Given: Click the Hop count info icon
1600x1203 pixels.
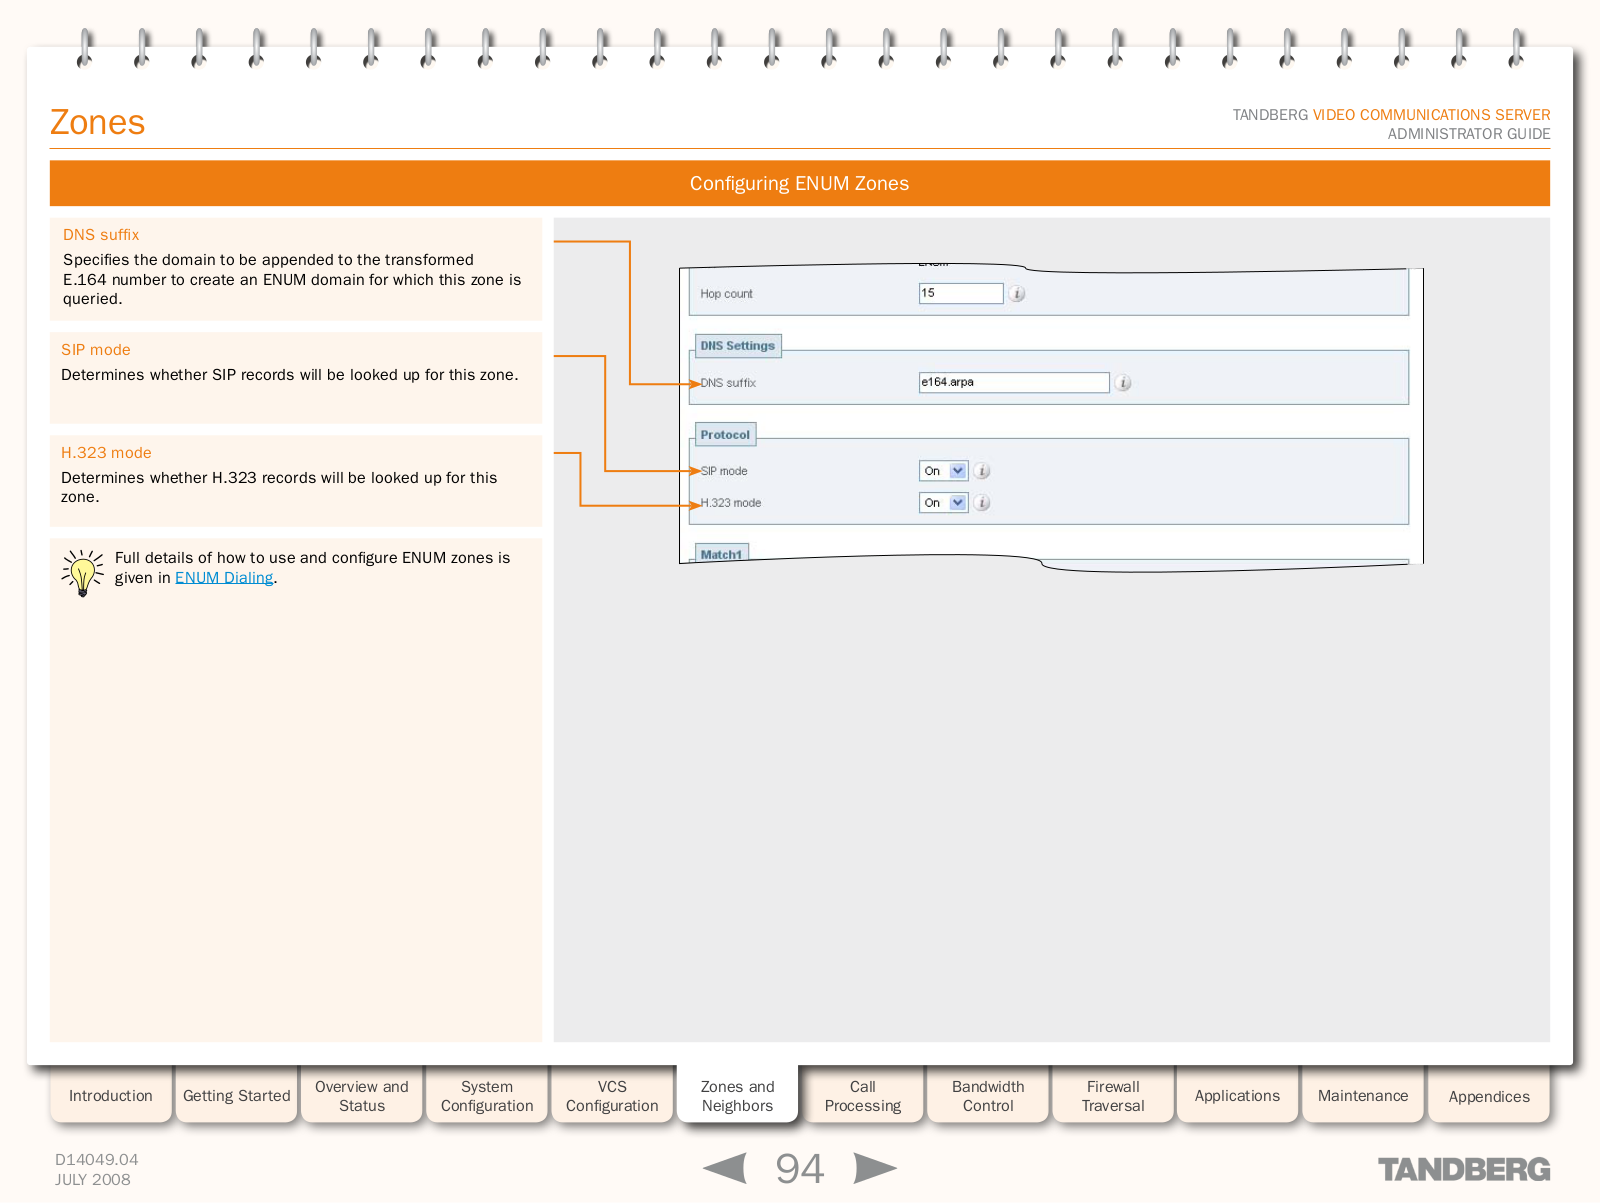Looking at the screenshot, I should click(1016, 294).
